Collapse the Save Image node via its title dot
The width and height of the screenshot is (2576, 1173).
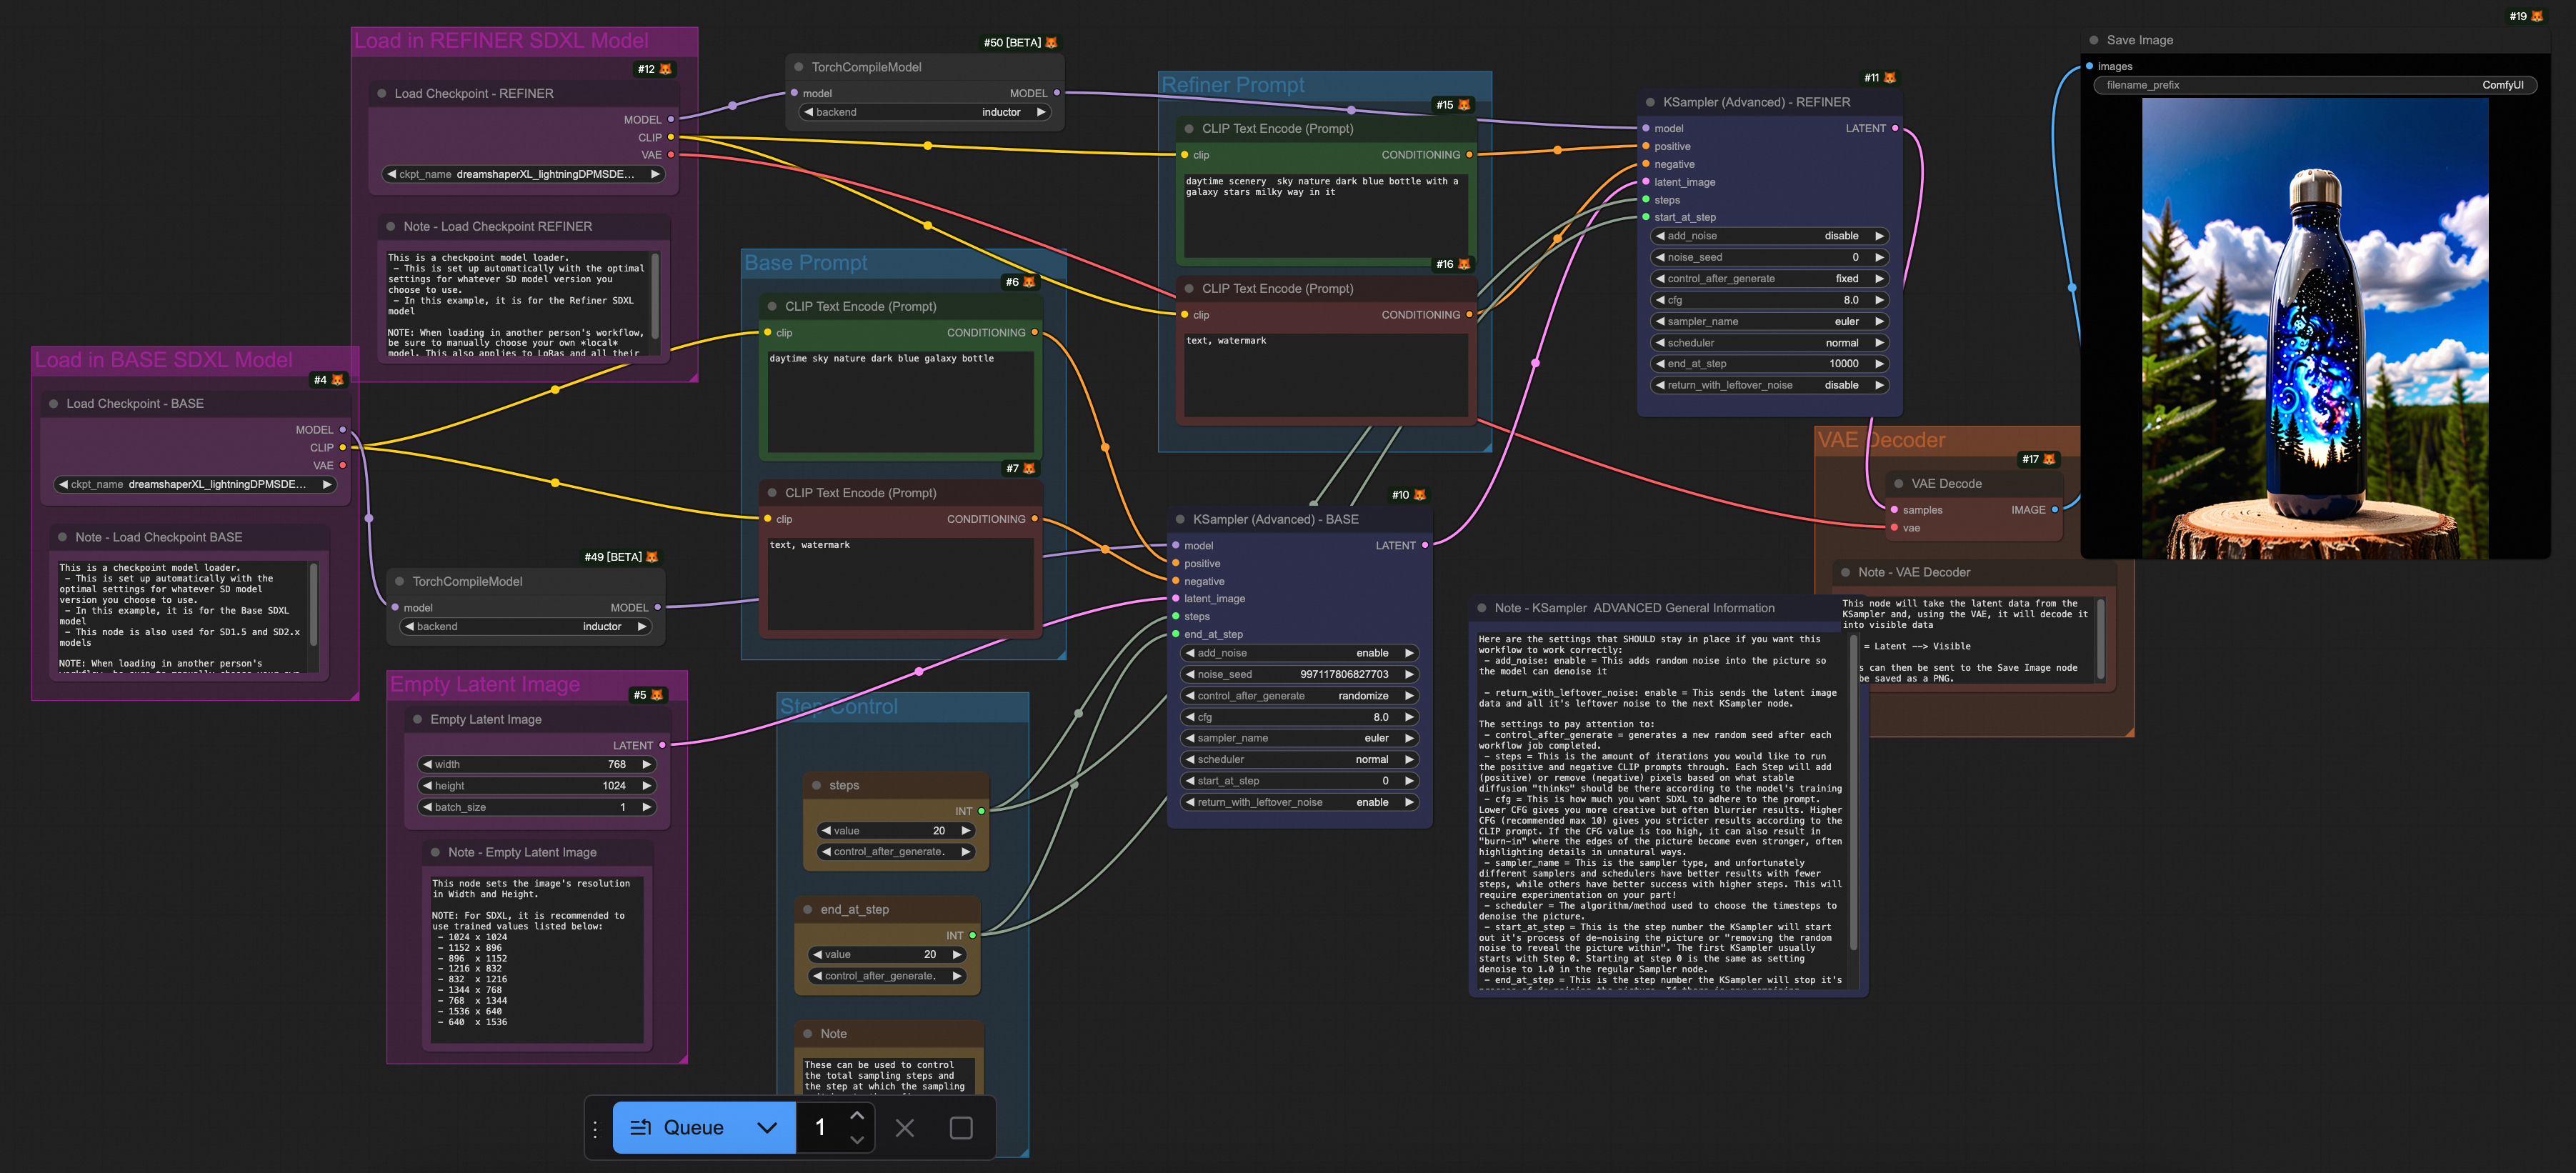tap(2094, 40)
